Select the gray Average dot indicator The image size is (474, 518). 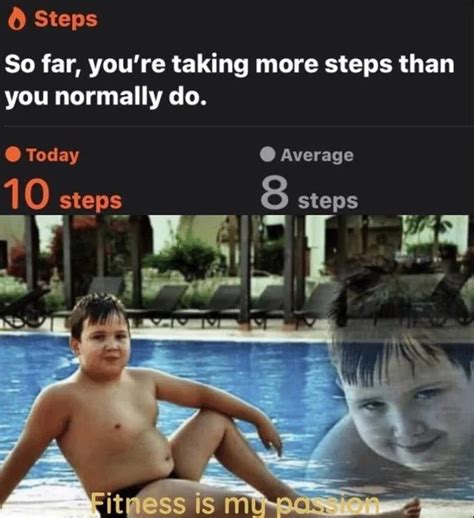pyautogui.click(x=267, y=154)
